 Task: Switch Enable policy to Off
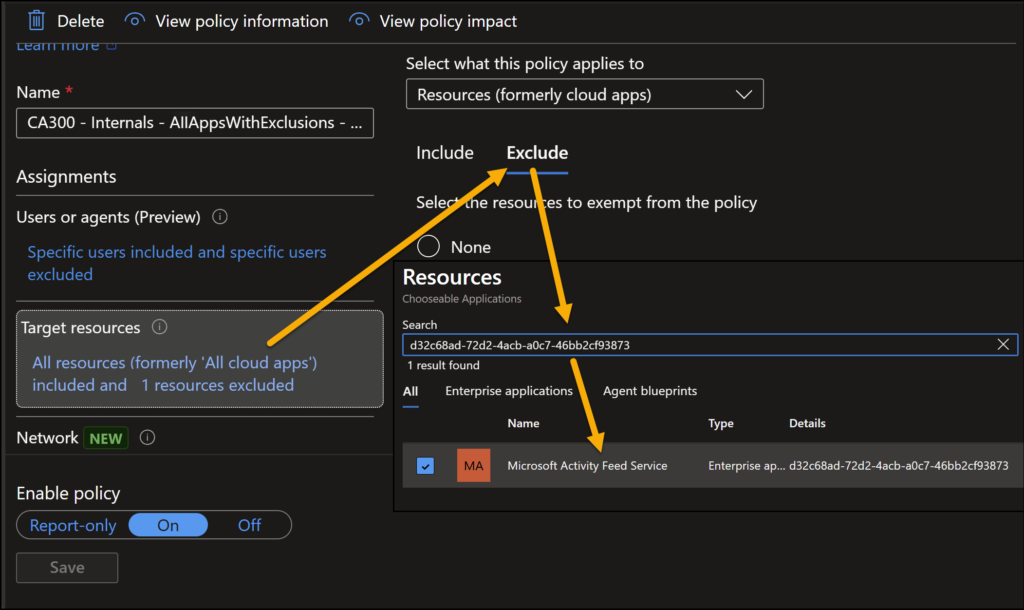click(x=249, y=525)
